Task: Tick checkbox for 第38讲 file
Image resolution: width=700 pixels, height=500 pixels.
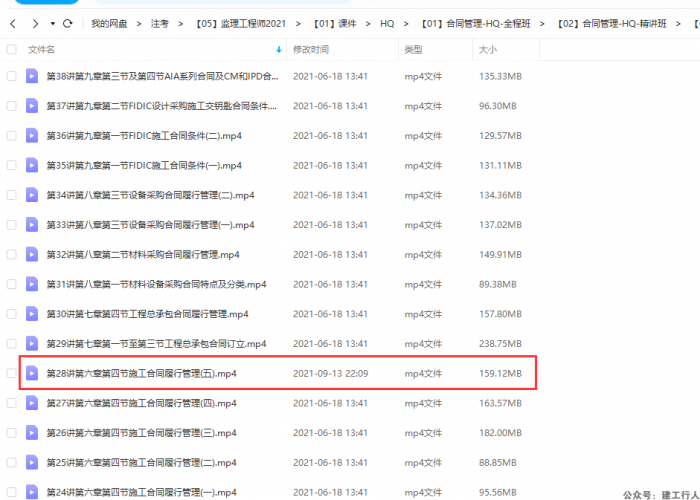Action: tap(12, 76)
